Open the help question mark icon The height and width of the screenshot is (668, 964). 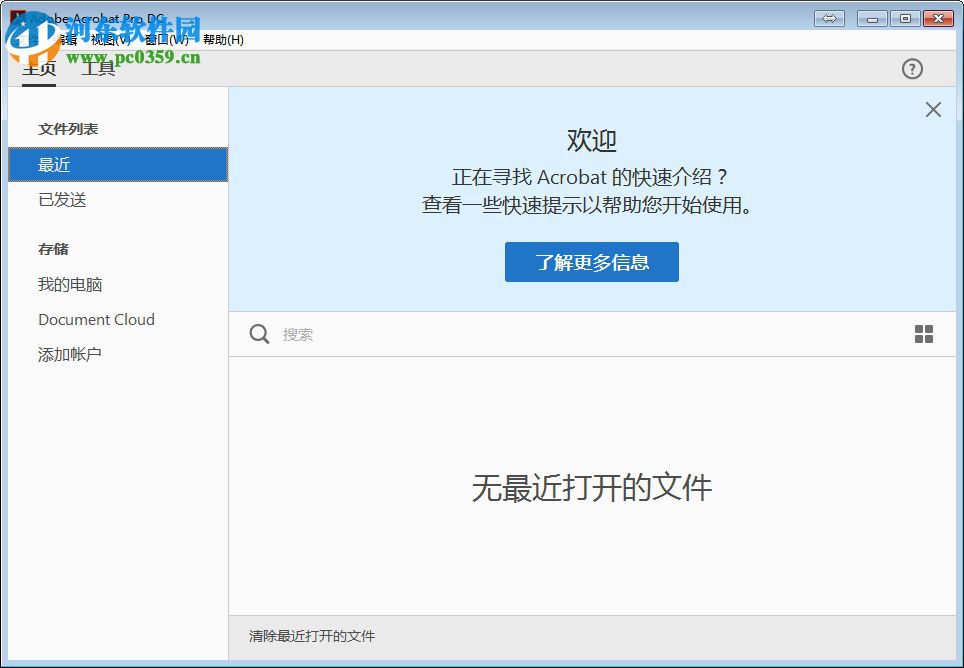coord(911,69)
